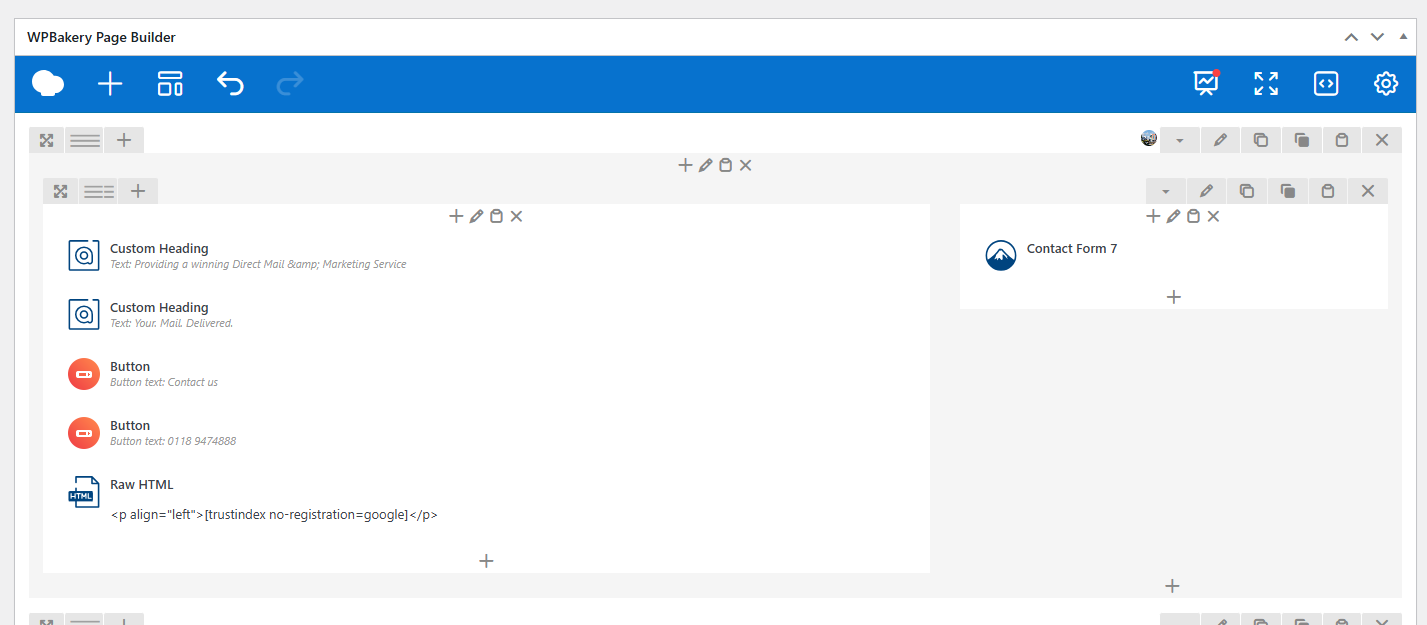Open the Insights presentation icon with red dot

[1206, 84]
